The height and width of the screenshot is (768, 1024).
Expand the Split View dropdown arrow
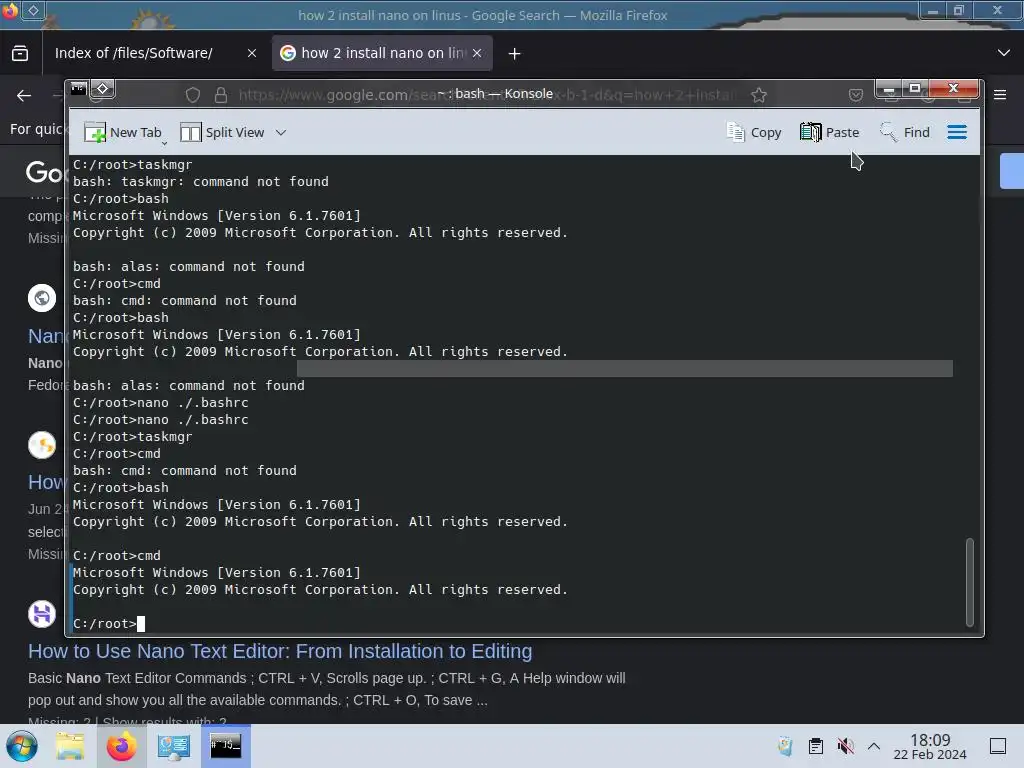[x=281, y=133]
